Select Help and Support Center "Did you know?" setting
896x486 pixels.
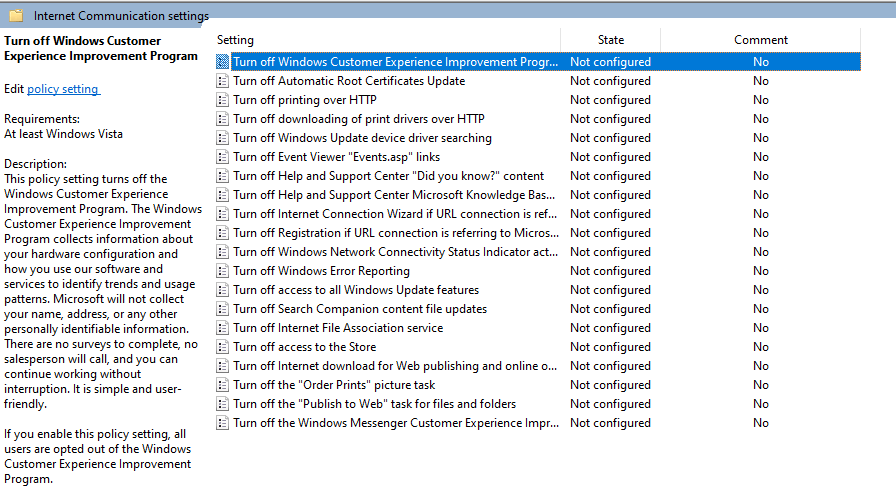tap(389, 176)
